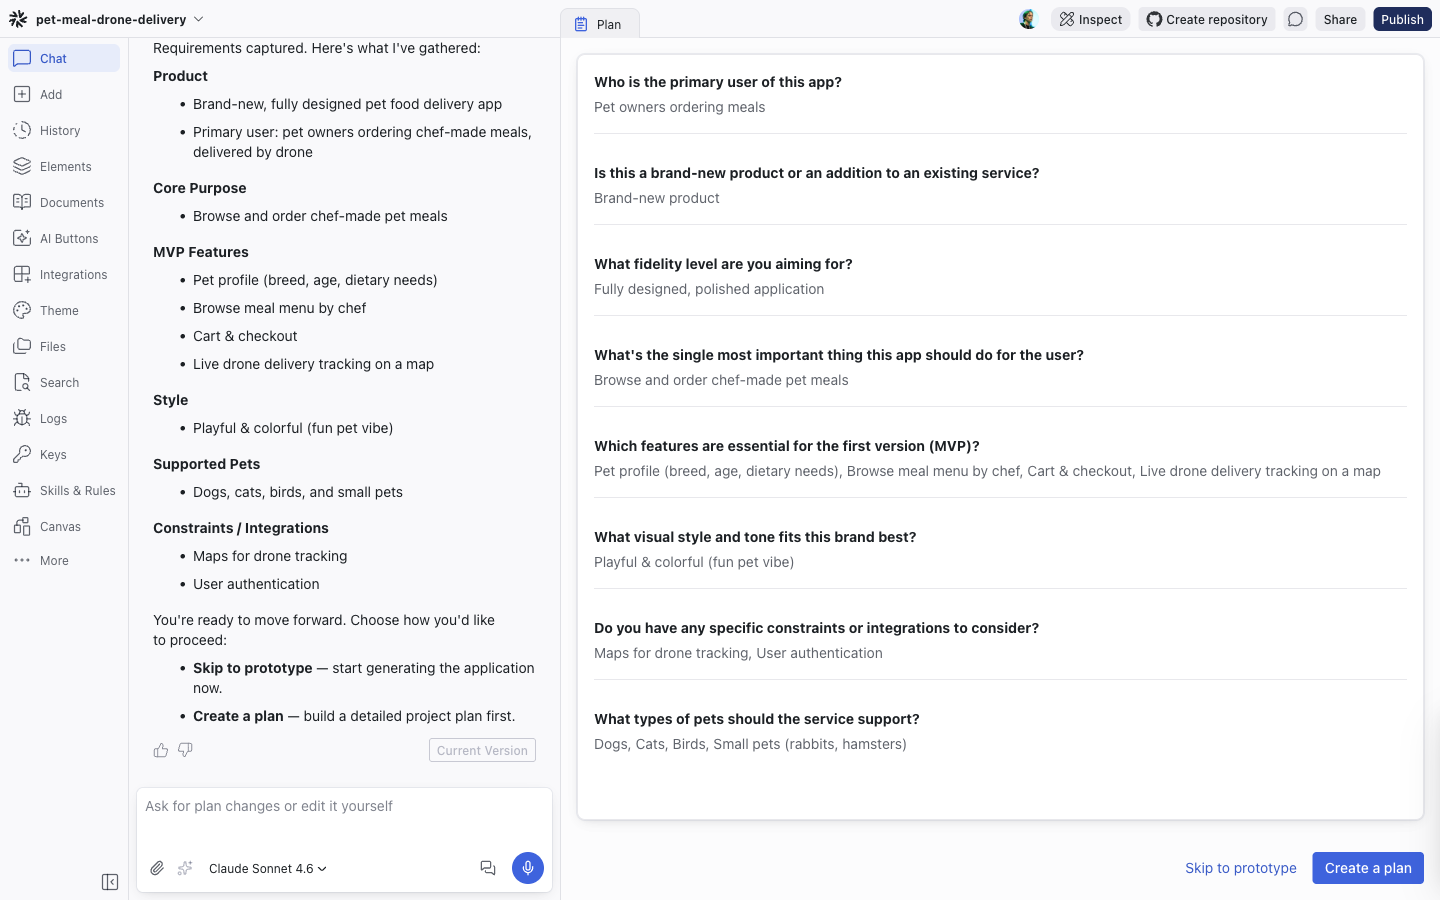Open AI Buttons section

(64, 238)
